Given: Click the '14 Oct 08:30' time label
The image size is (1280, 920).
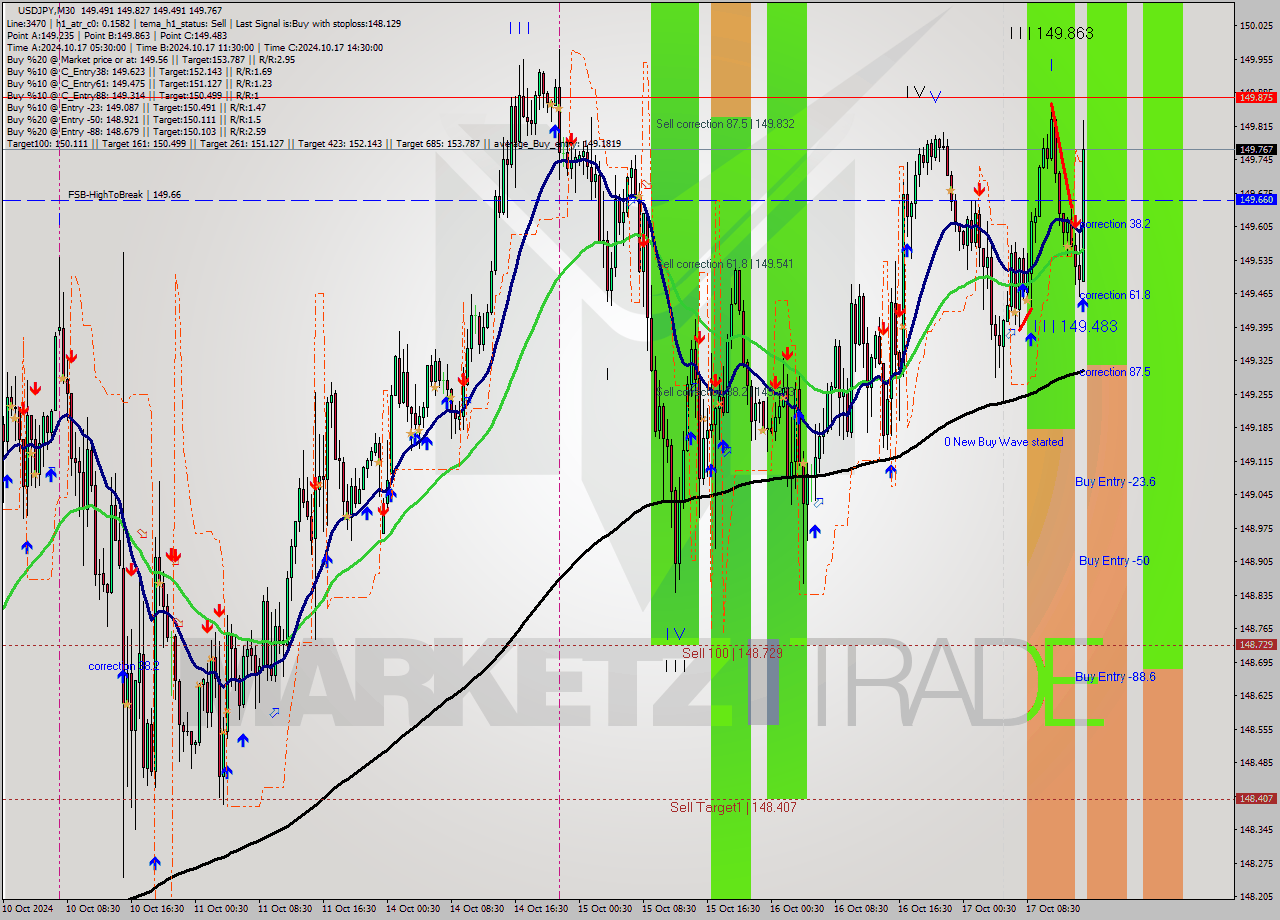Looking at the screenshot, I should point(477,909).
